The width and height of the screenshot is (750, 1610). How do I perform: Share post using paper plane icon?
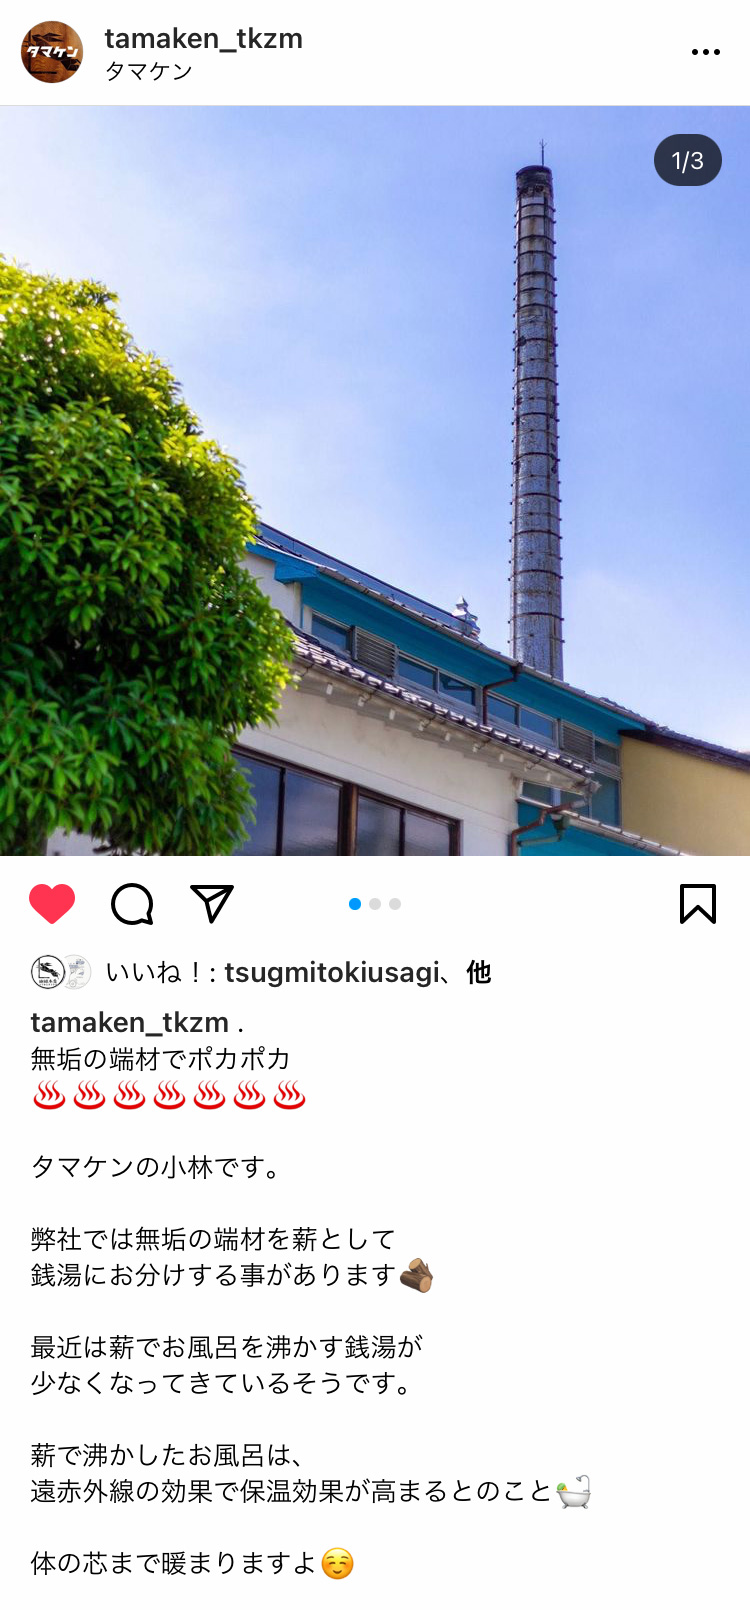tap(212, 904)
